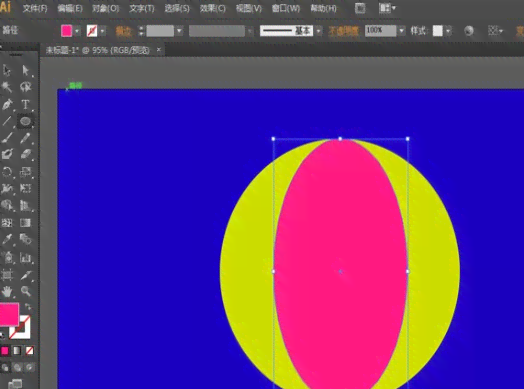Enable Draw Normal mode

(x=5, y=368)
